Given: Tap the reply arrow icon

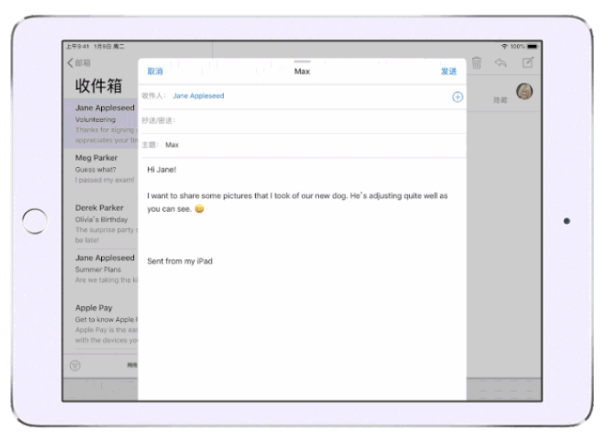Looking at the screenshot, I should point(502,63).
